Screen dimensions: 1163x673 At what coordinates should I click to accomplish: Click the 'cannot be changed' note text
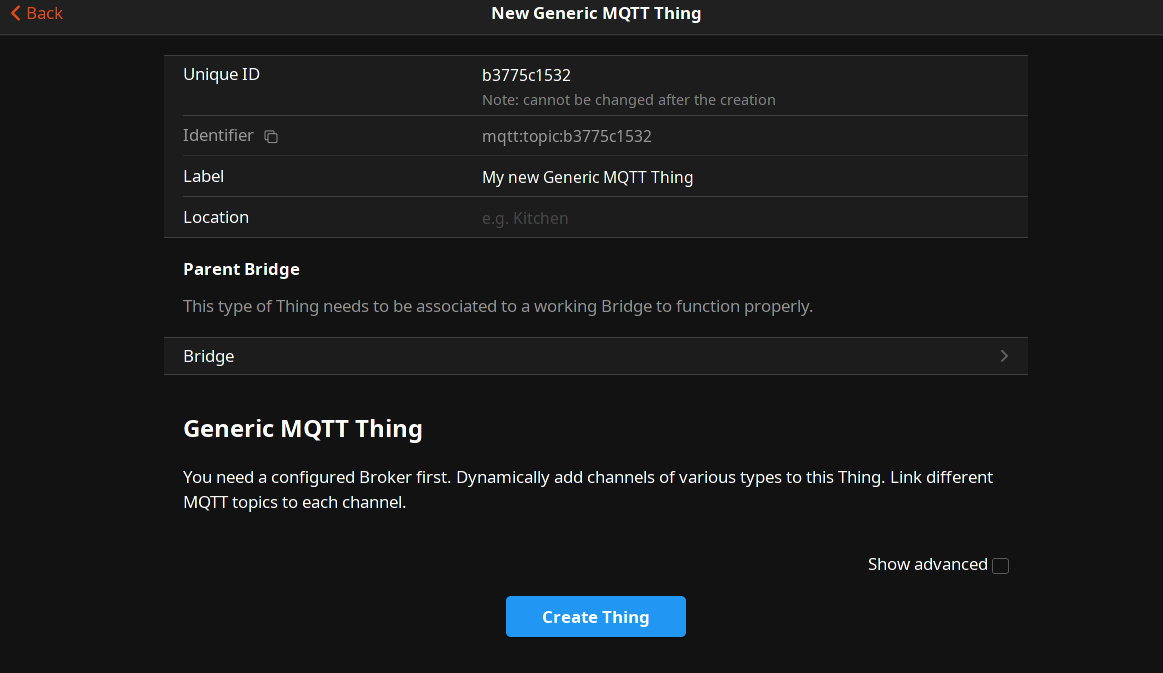[628, 100]
